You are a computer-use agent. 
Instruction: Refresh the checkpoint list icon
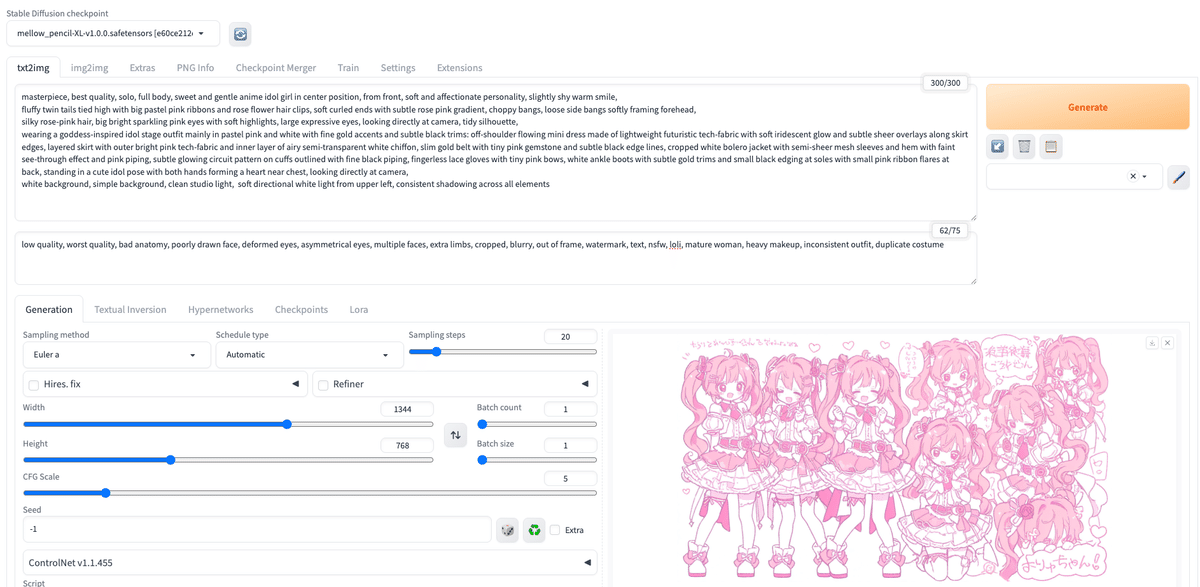click(x=239, y=33)
